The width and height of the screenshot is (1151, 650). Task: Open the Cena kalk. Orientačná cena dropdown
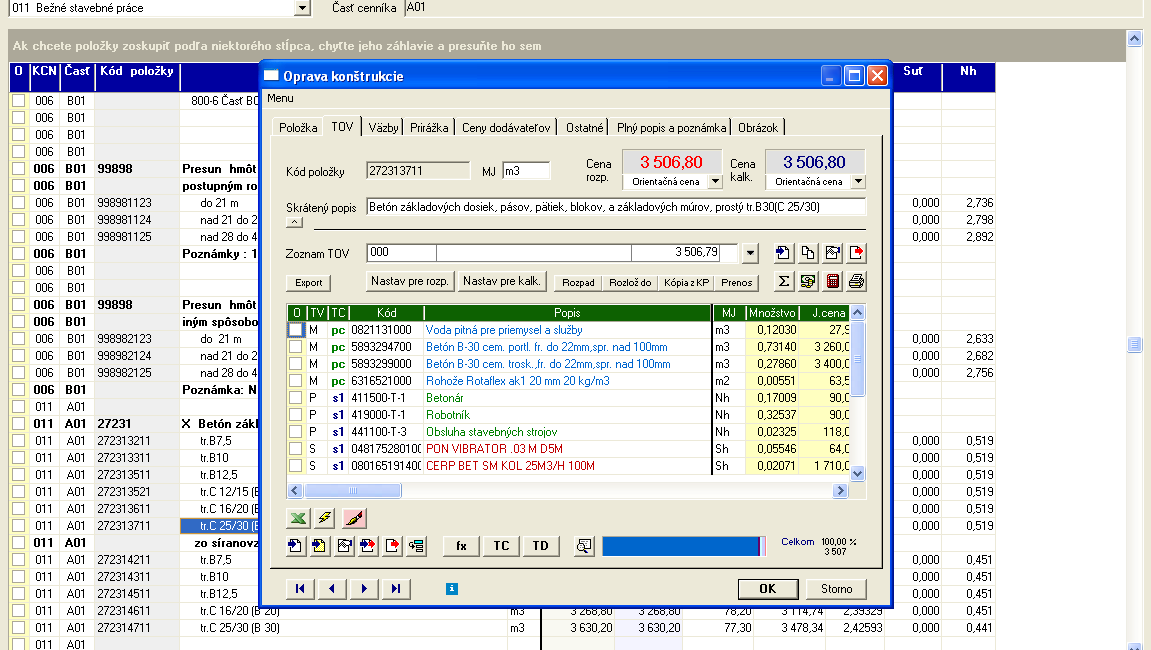click(x=858, y=181)
